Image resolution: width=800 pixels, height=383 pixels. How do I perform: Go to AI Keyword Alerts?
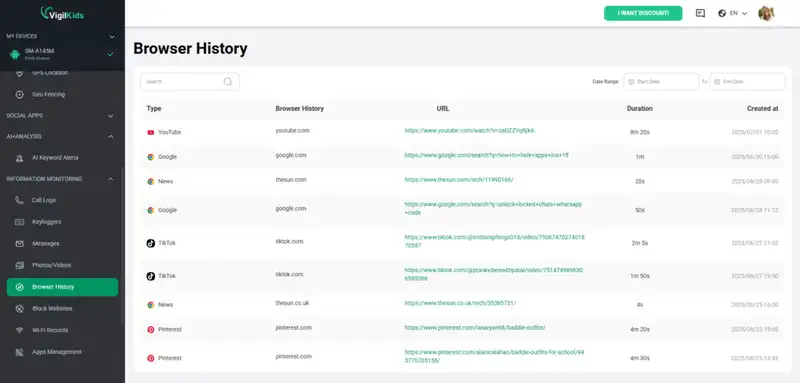pyautogui.click(x=55, y=158)
